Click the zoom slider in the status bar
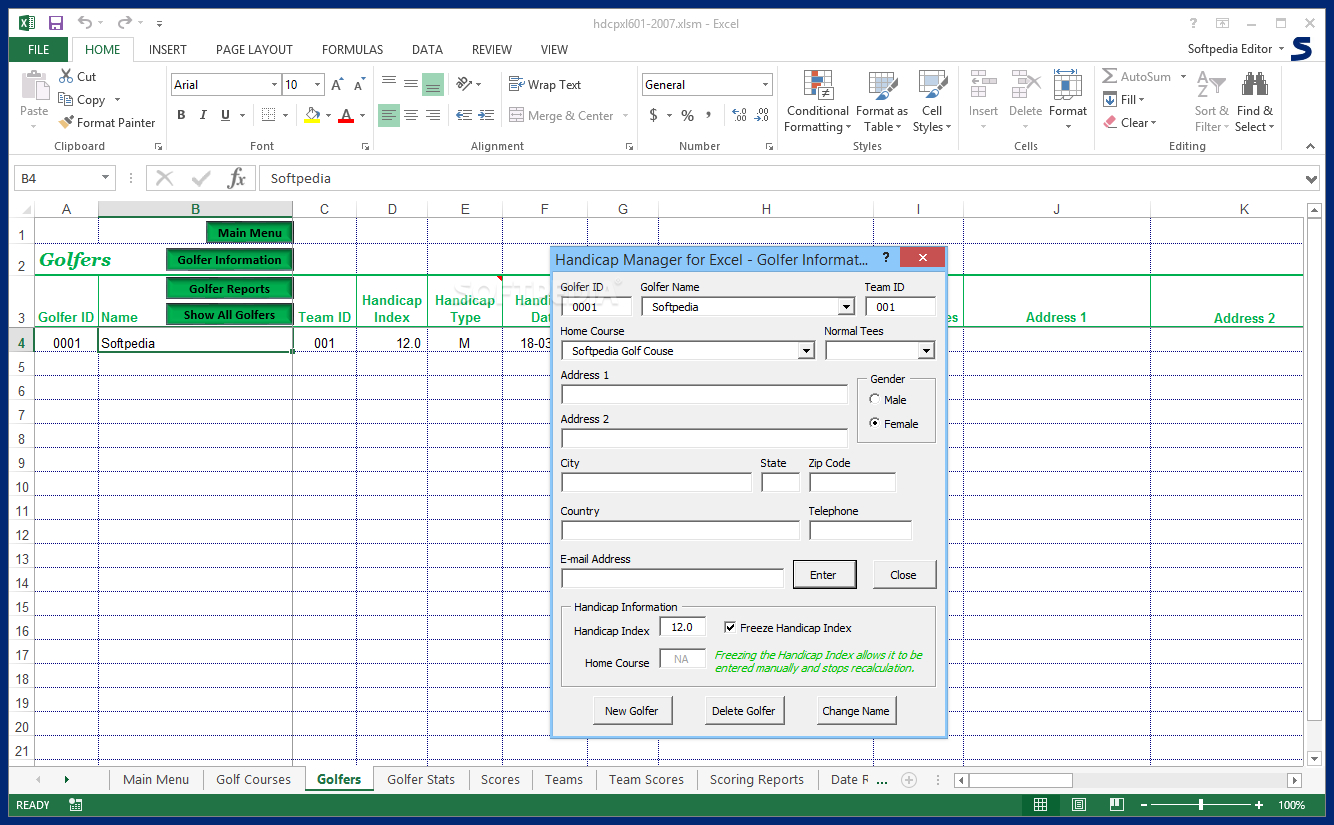 (x=1200, y=805)
